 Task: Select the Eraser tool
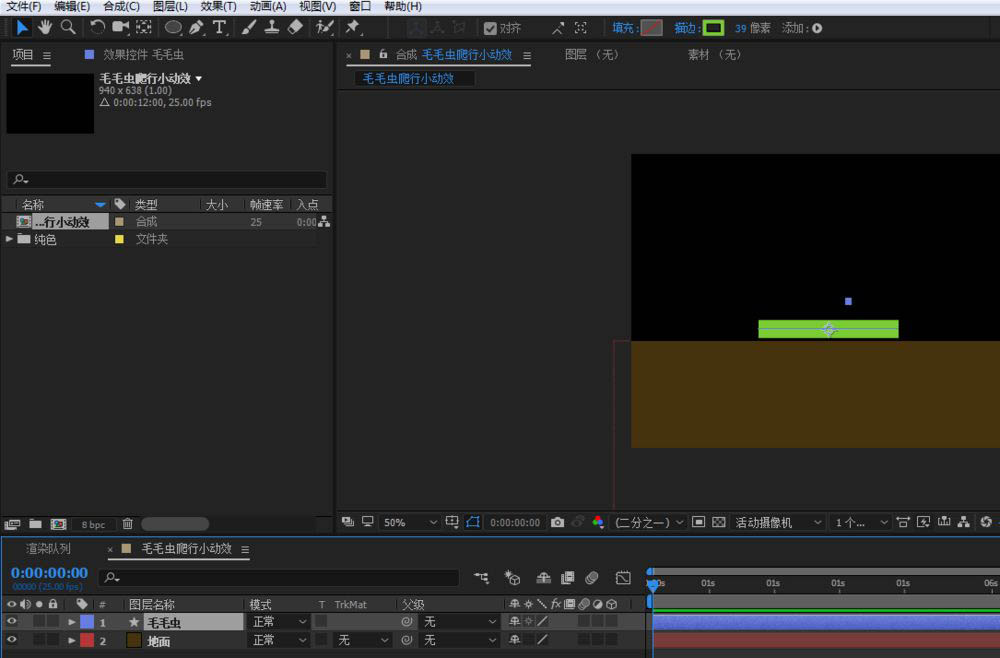coord(295,27)
